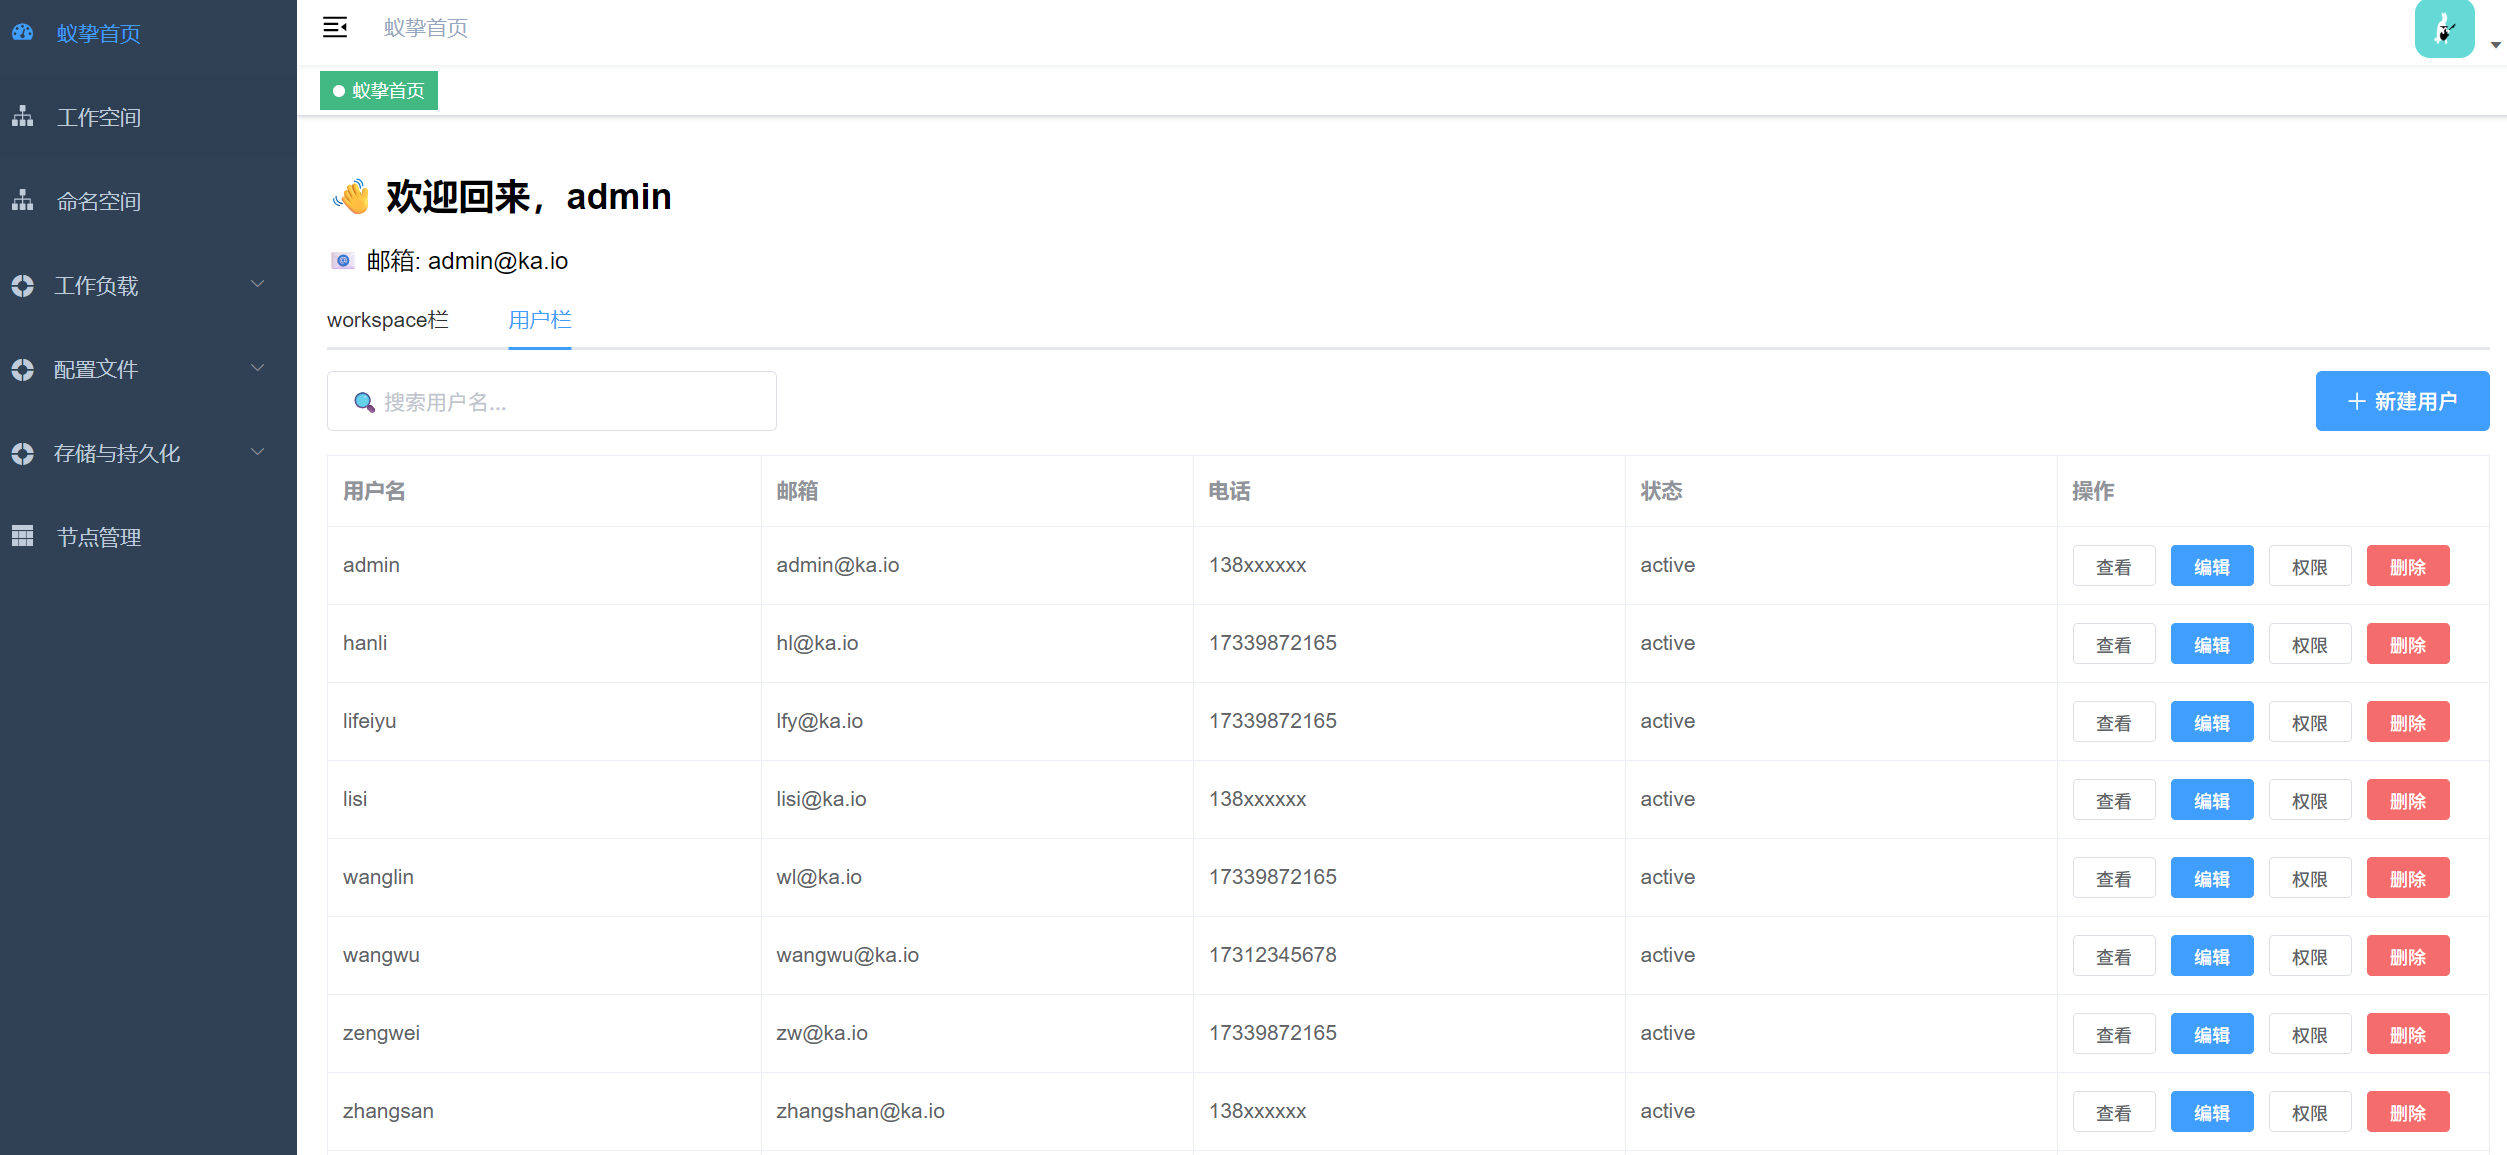Screen dimensions: 2507x1155
Task: Click the sidebar collapse hamburger icon
Action: point(335,28)
